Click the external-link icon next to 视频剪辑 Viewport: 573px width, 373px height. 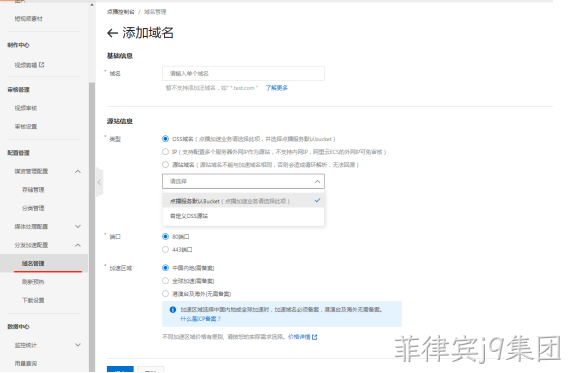(42, 65)
